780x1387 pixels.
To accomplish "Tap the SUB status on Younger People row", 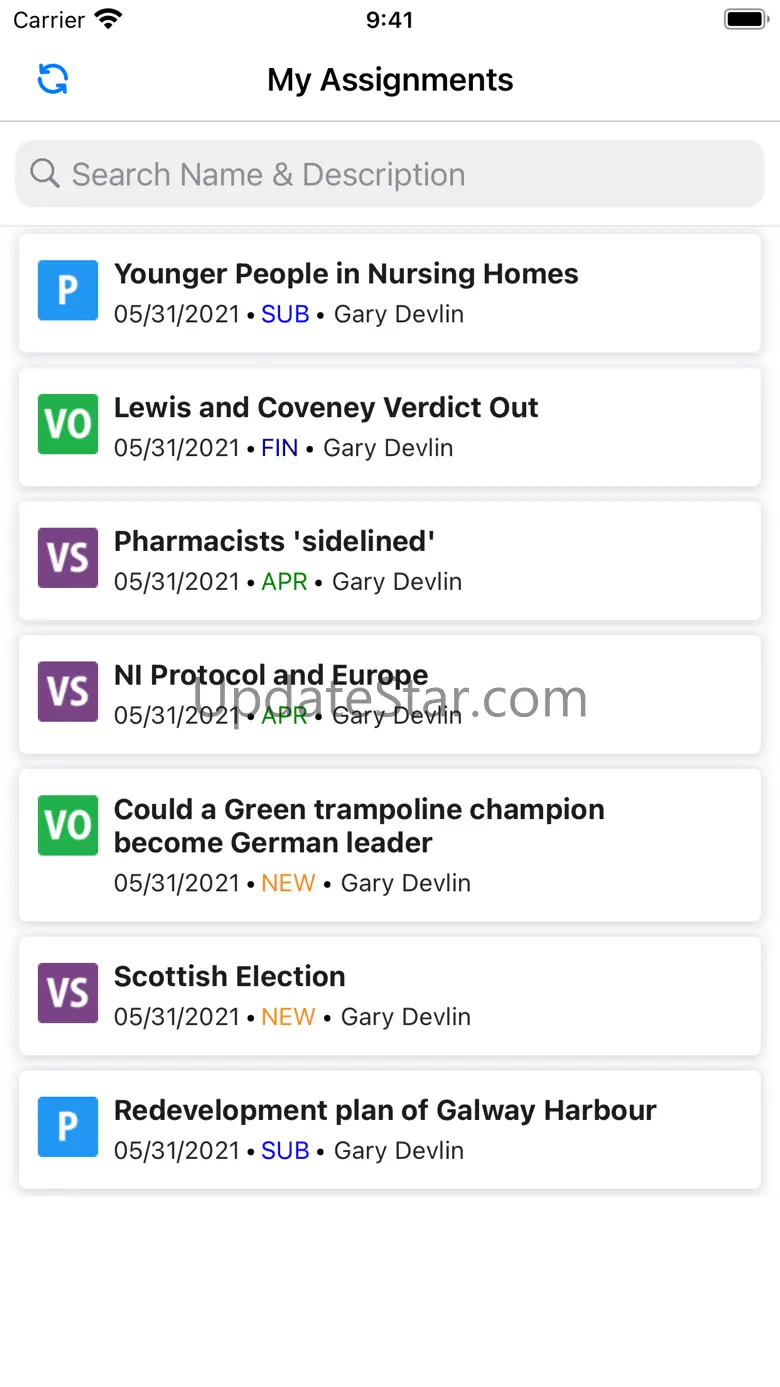I will pos(285,314).
